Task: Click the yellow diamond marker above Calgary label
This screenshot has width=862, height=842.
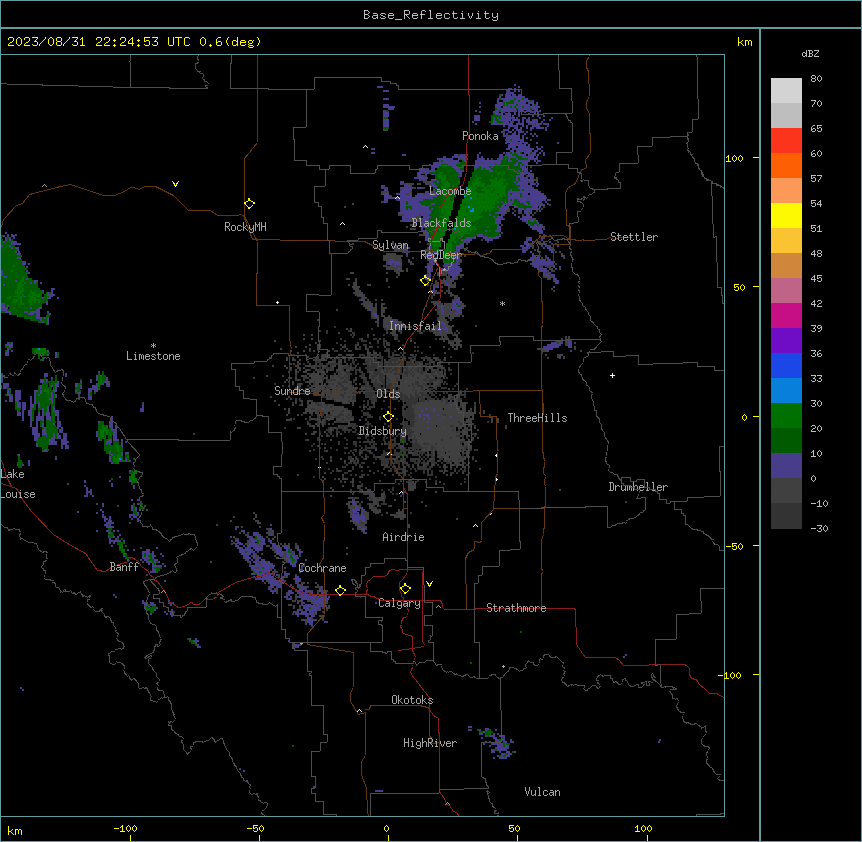Action: [x=405, y=589]
